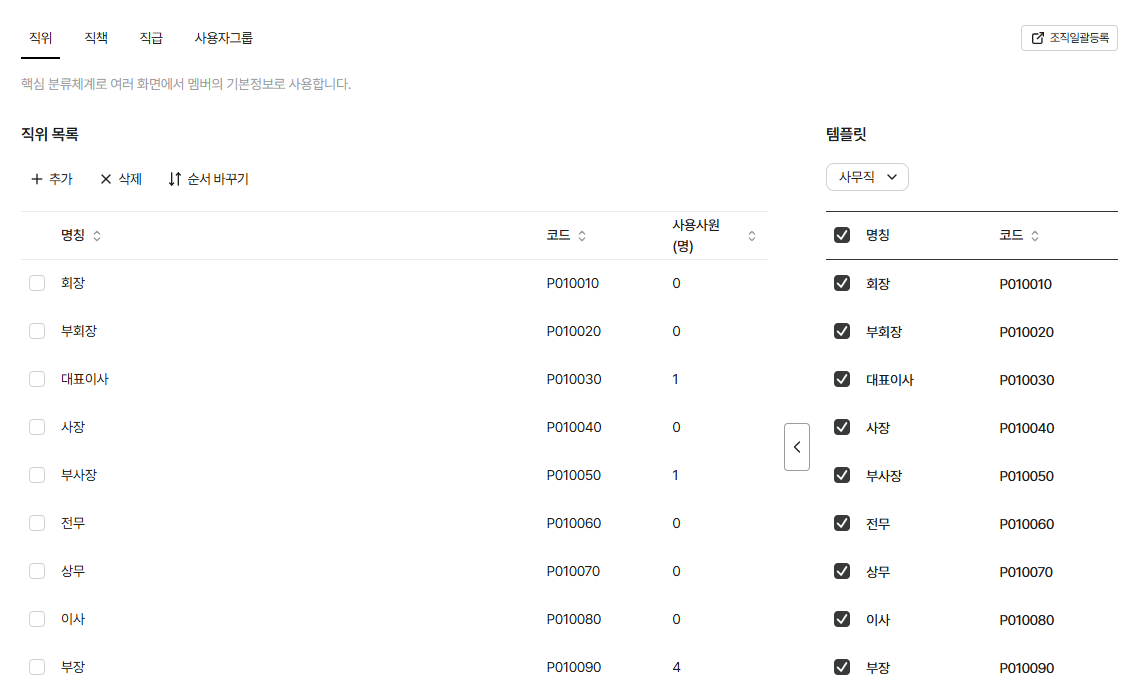Go to the 사용자그룹 tab

[x=223, y=38]
